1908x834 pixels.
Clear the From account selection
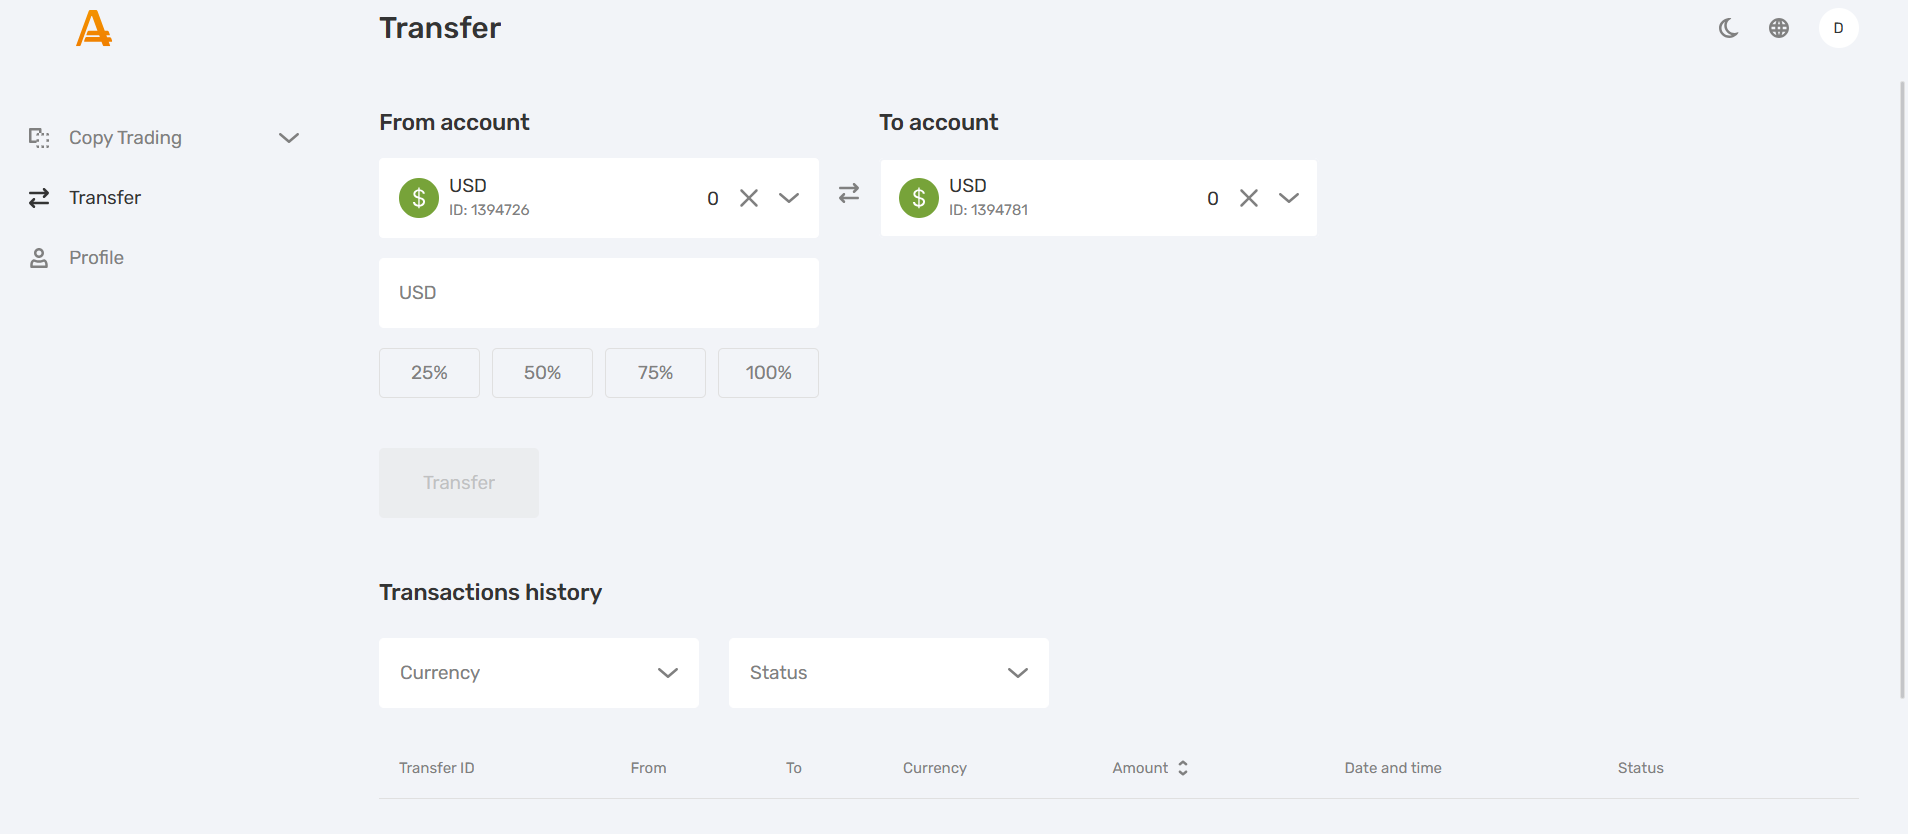pos(749,198)
